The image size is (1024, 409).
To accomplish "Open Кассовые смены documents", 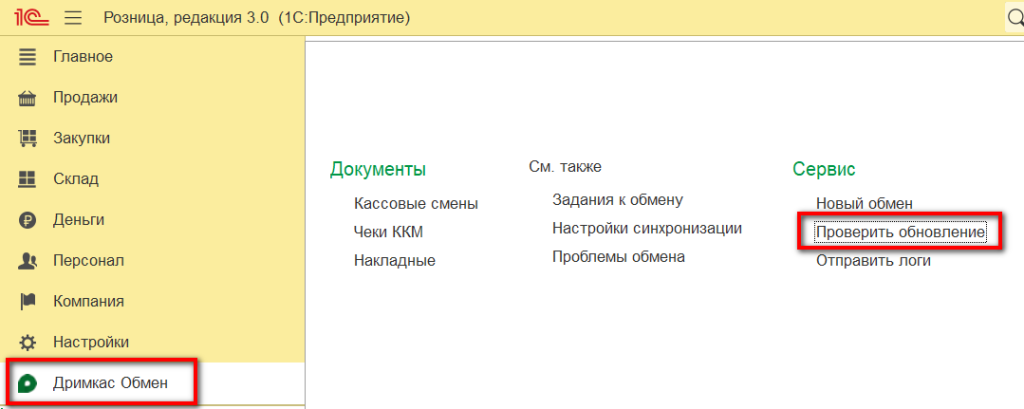I will [415, 204].
